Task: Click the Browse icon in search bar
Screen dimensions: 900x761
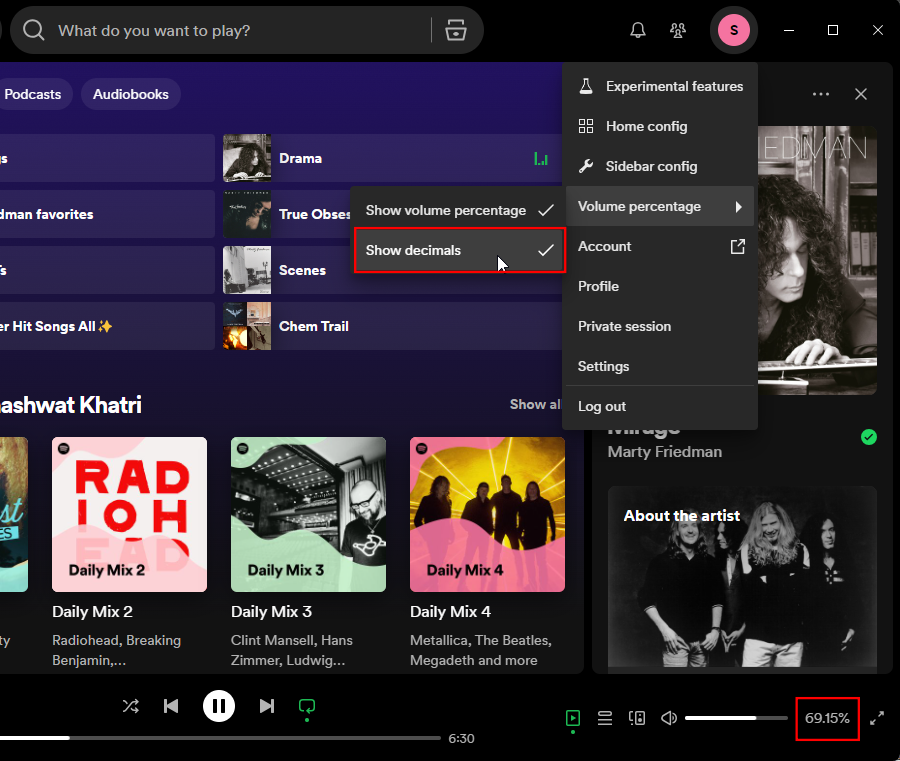Action: tap(456, 30)
